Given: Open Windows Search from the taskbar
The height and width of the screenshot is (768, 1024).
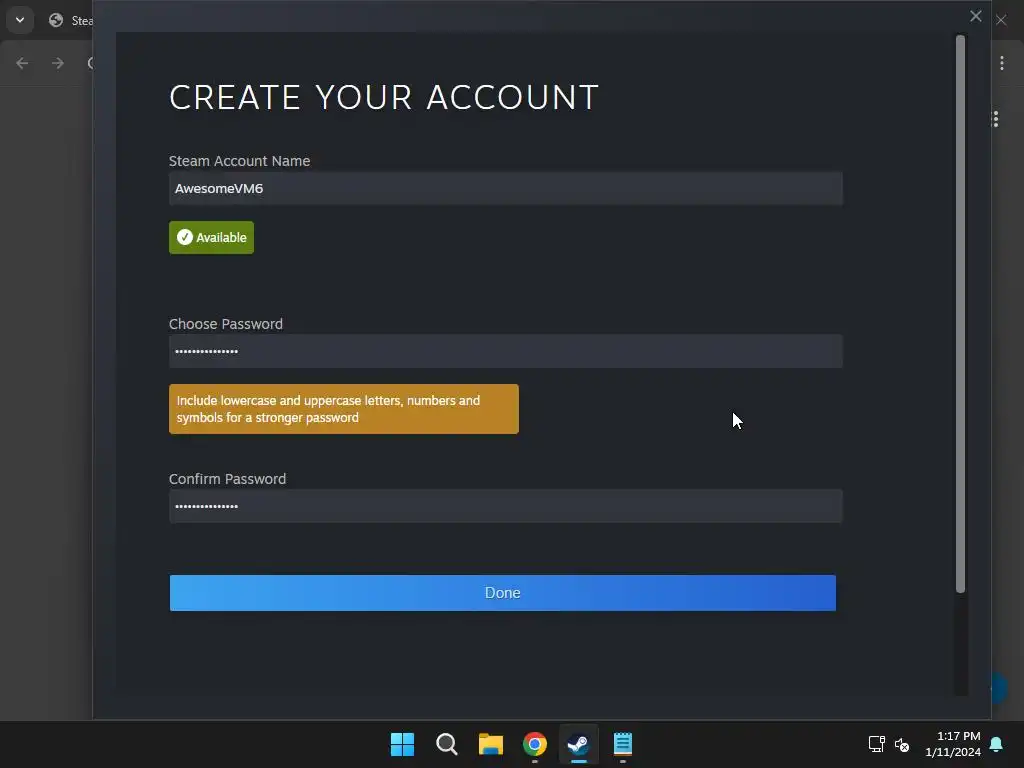Looking at the screenshot, I should (447, 744).
